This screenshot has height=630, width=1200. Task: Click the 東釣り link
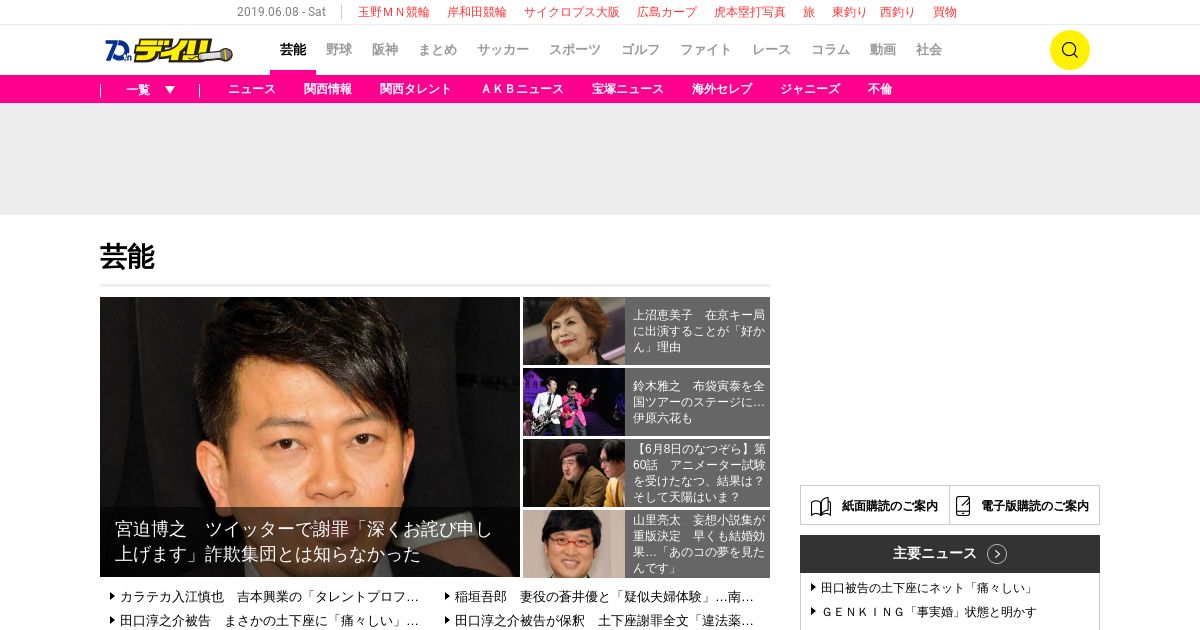click(850, 12)
